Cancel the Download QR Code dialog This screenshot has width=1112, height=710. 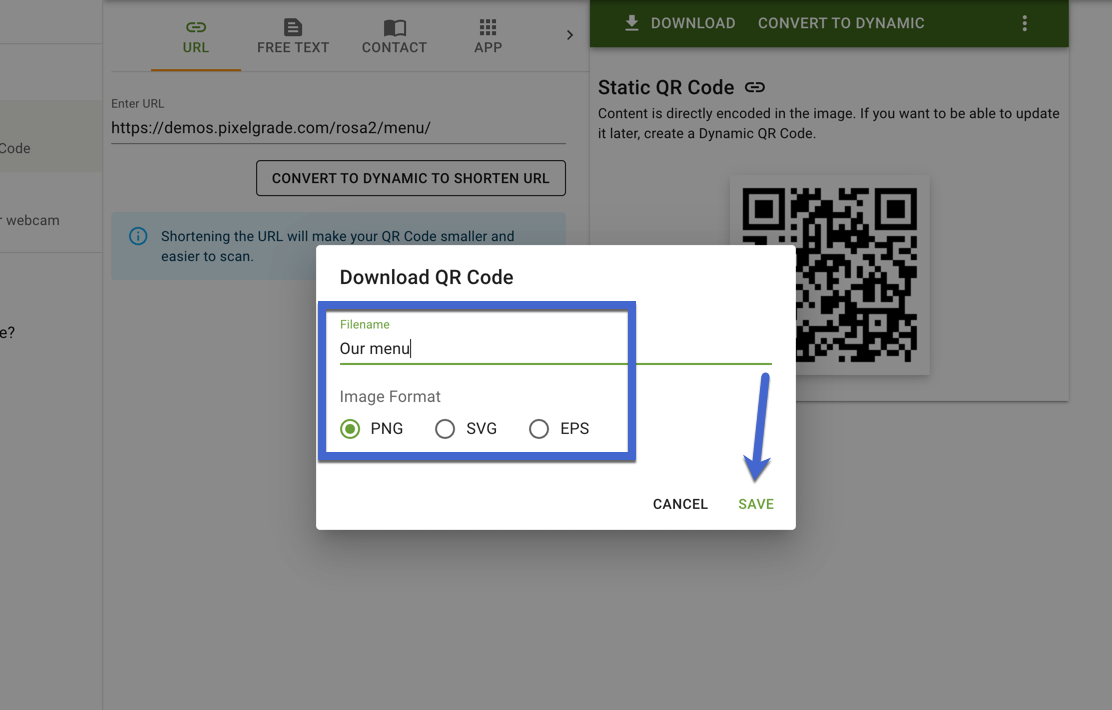[x=680, y=504]
